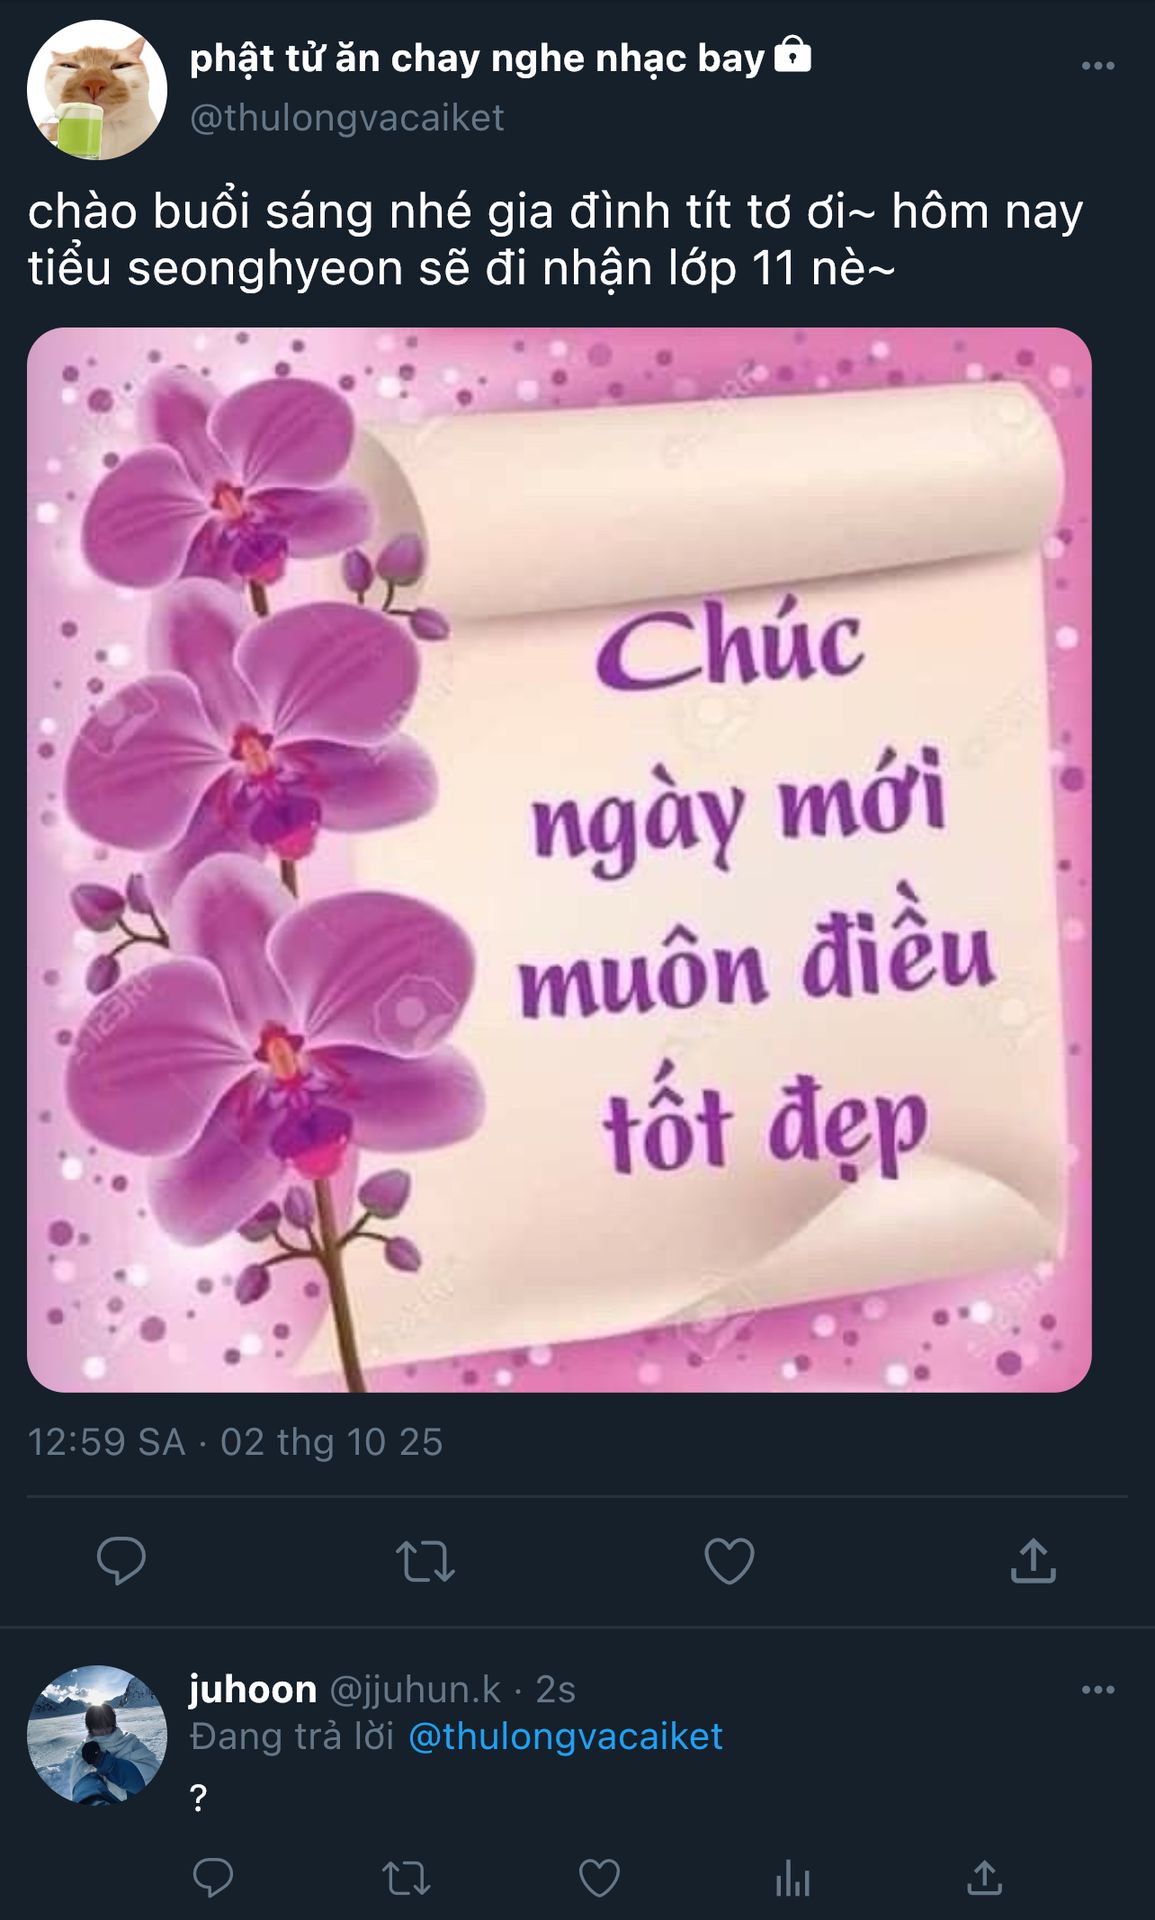View analytics on juhoon's reply
The height and width of the screenshot is (1920, 1155).
coord(792,1878)
